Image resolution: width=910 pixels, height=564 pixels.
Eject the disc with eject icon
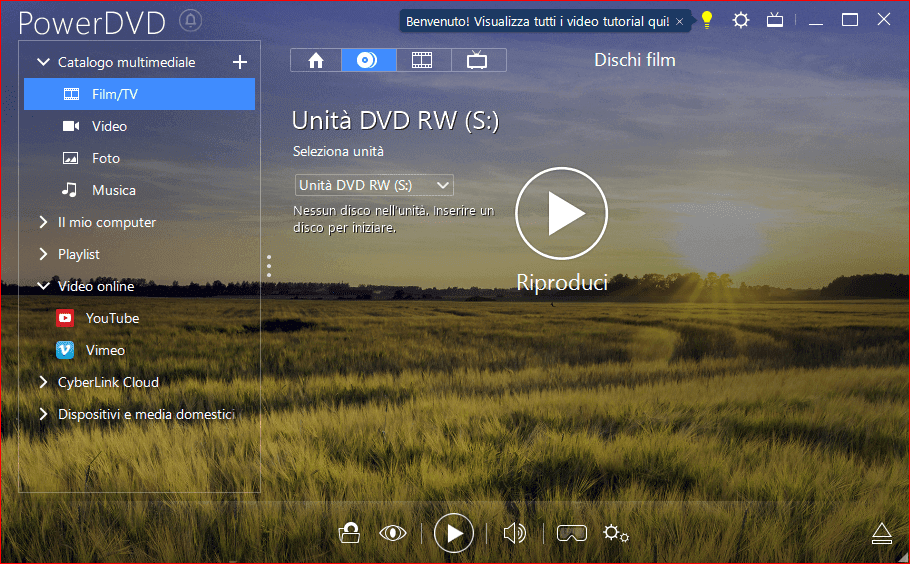point(881,533)
